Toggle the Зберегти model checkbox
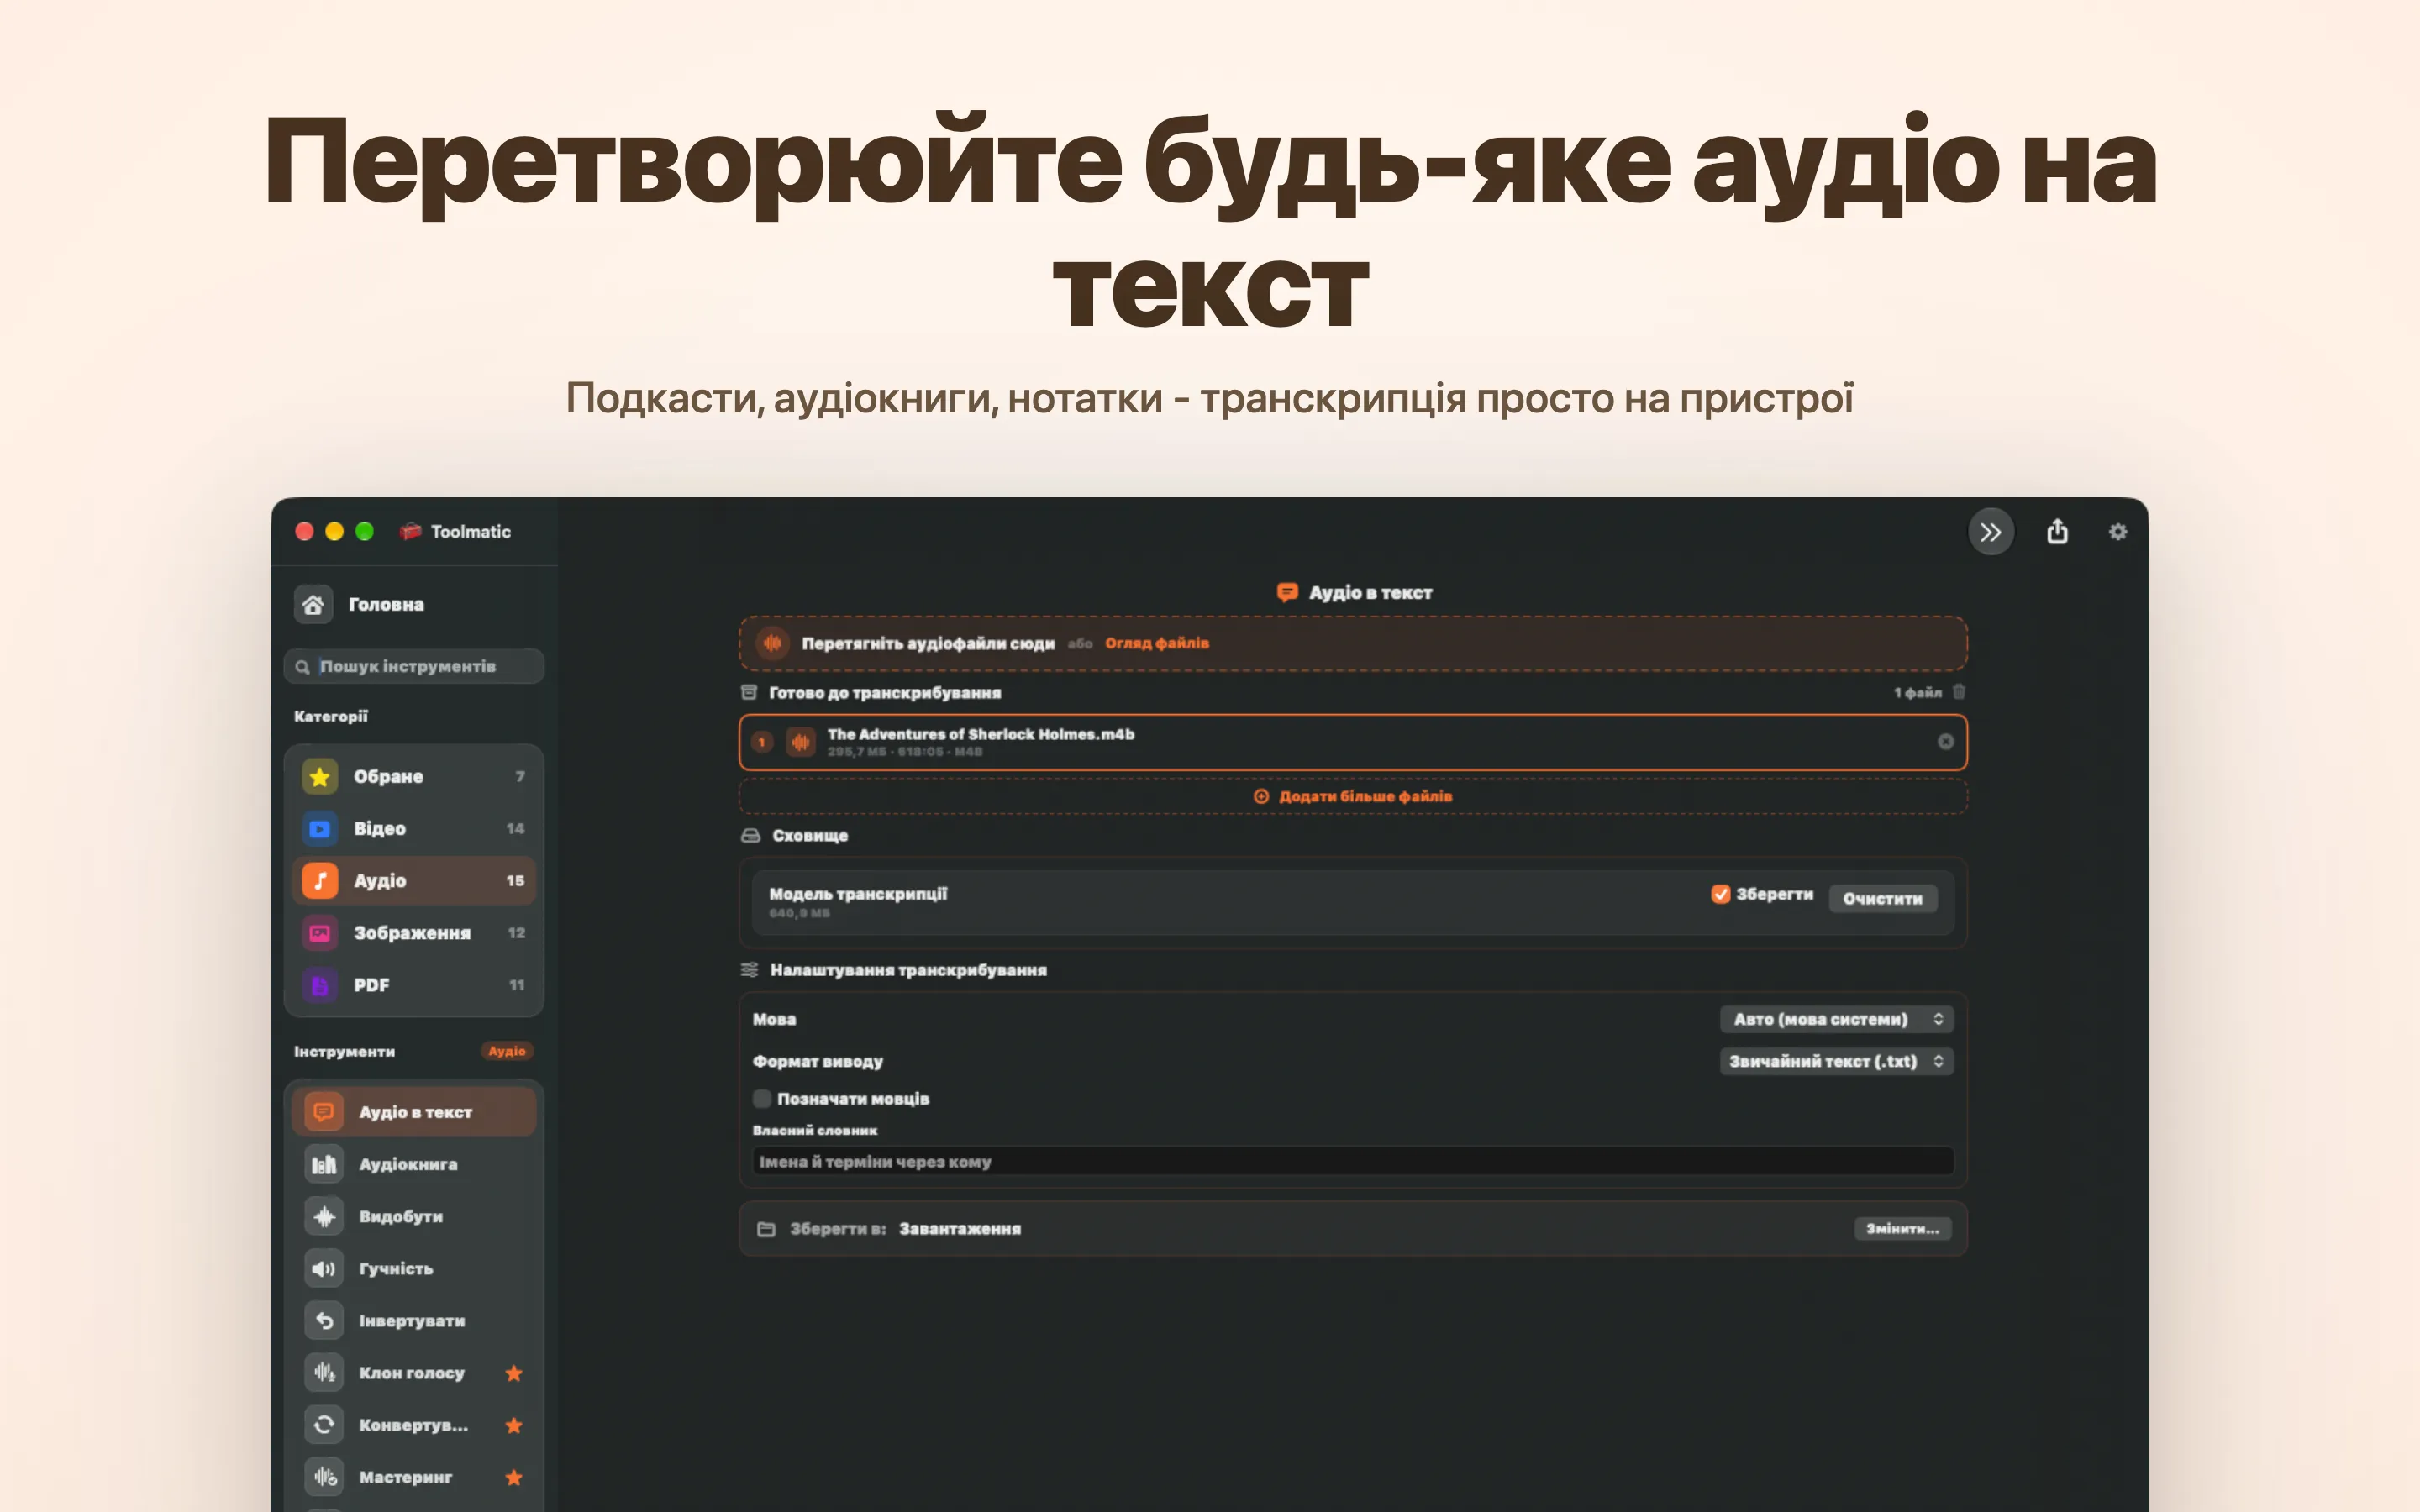2420x1512 pixels. tap(1720, 894)
